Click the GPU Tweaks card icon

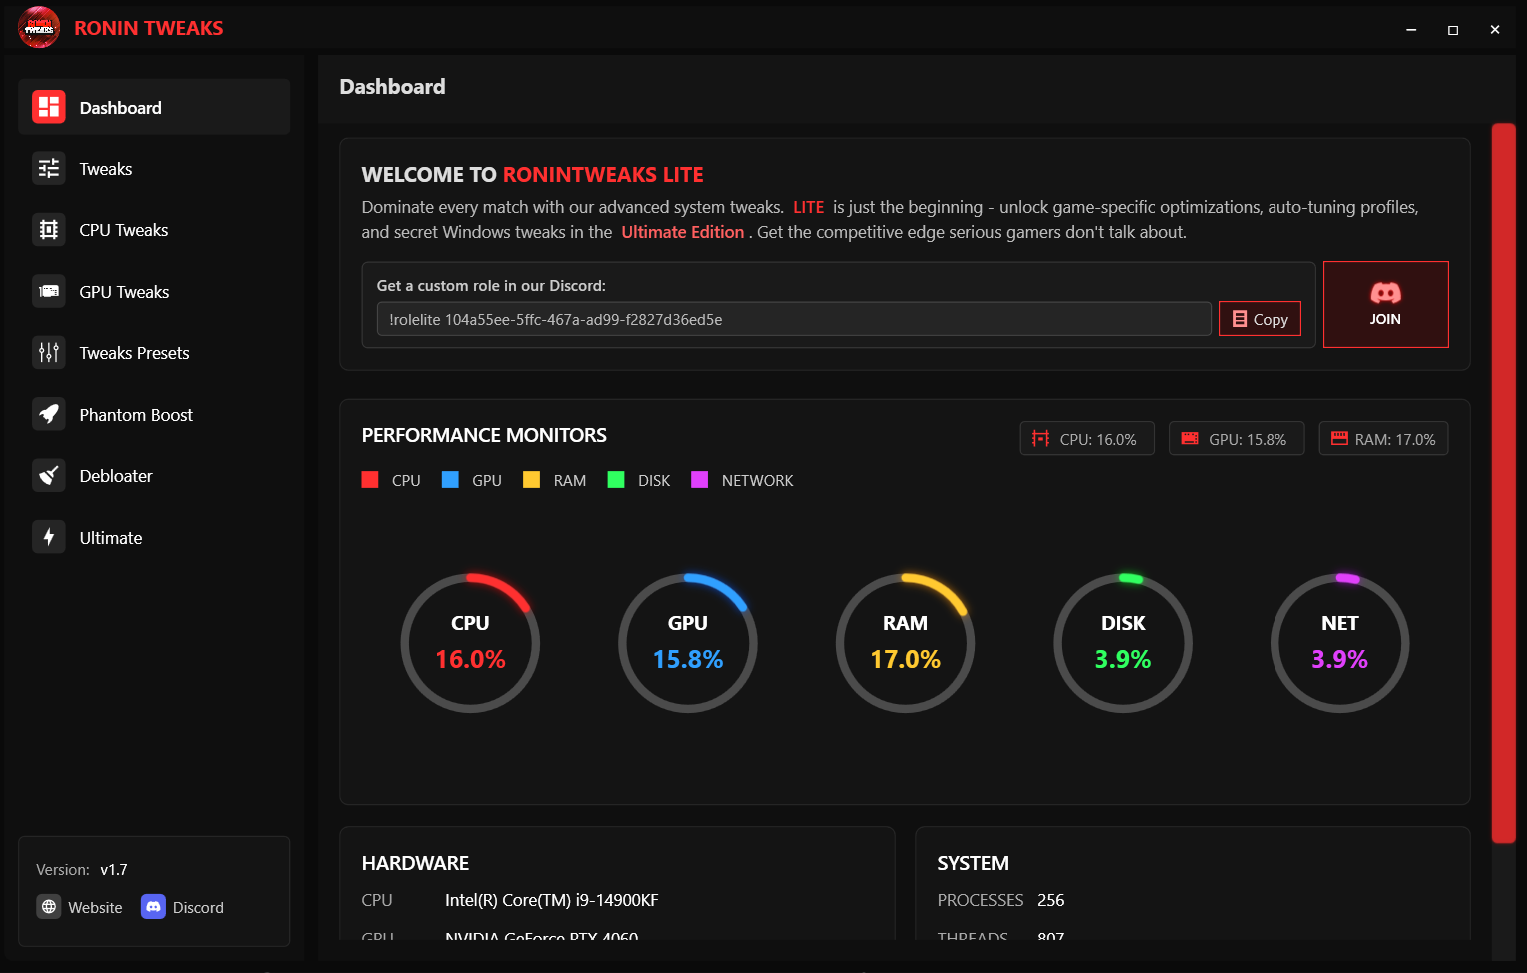tap(49, 292)
